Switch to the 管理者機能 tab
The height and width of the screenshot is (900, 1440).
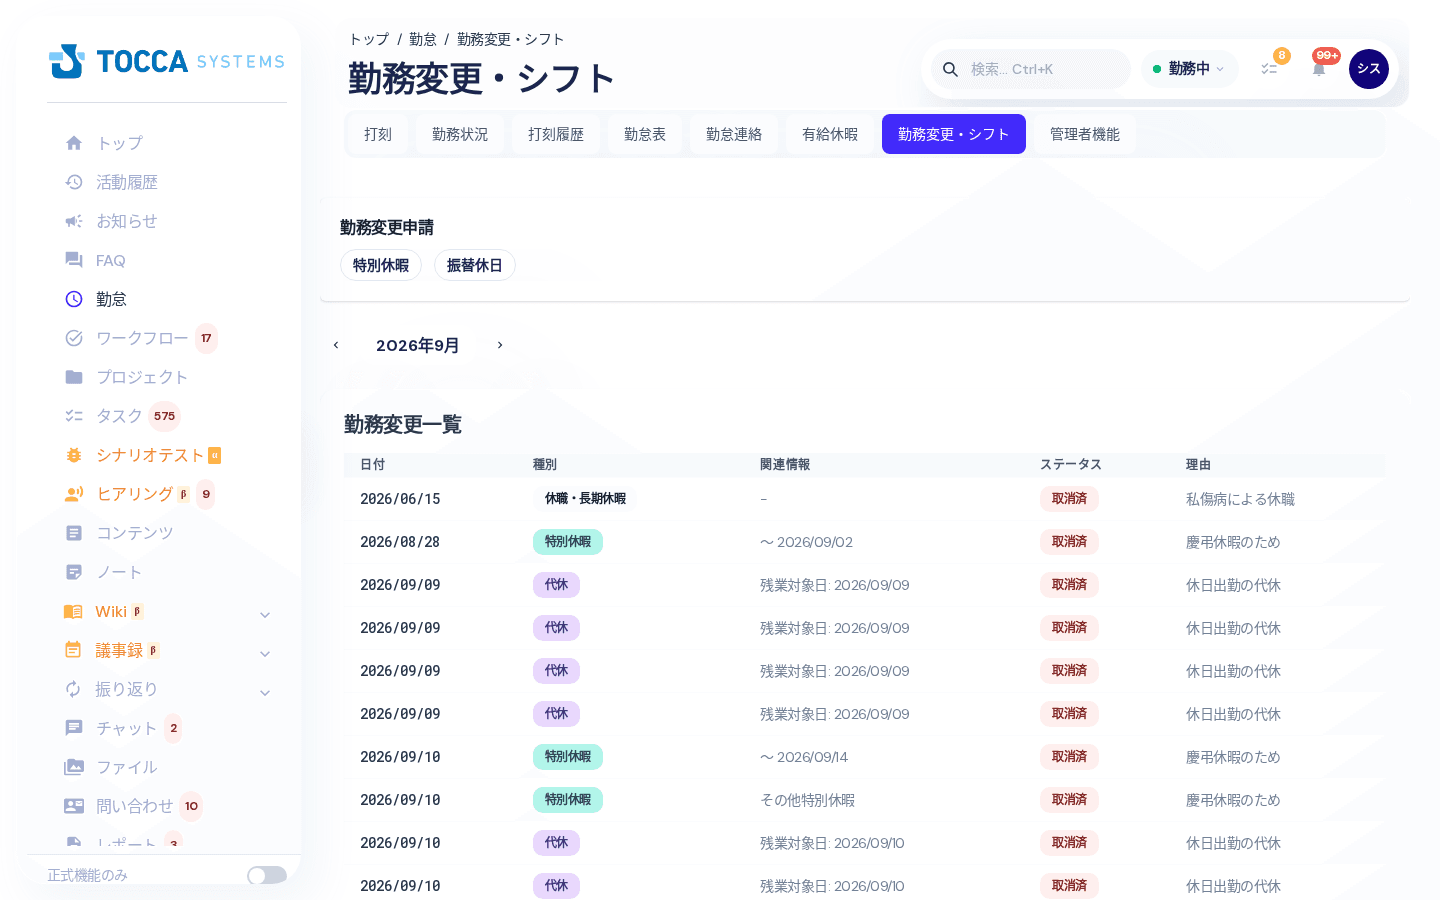coord(1085,134)
